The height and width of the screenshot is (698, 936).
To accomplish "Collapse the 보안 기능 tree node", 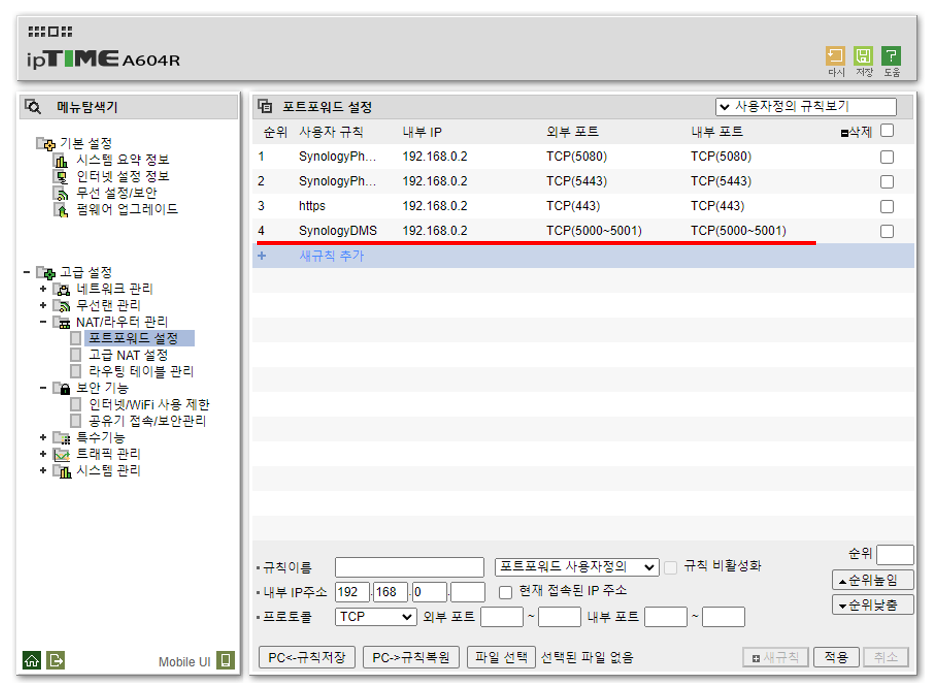I will coord(43,388).
